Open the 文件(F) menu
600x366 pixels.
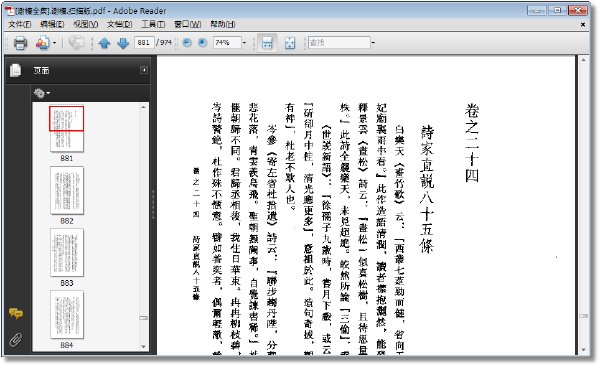click(20, 24)
